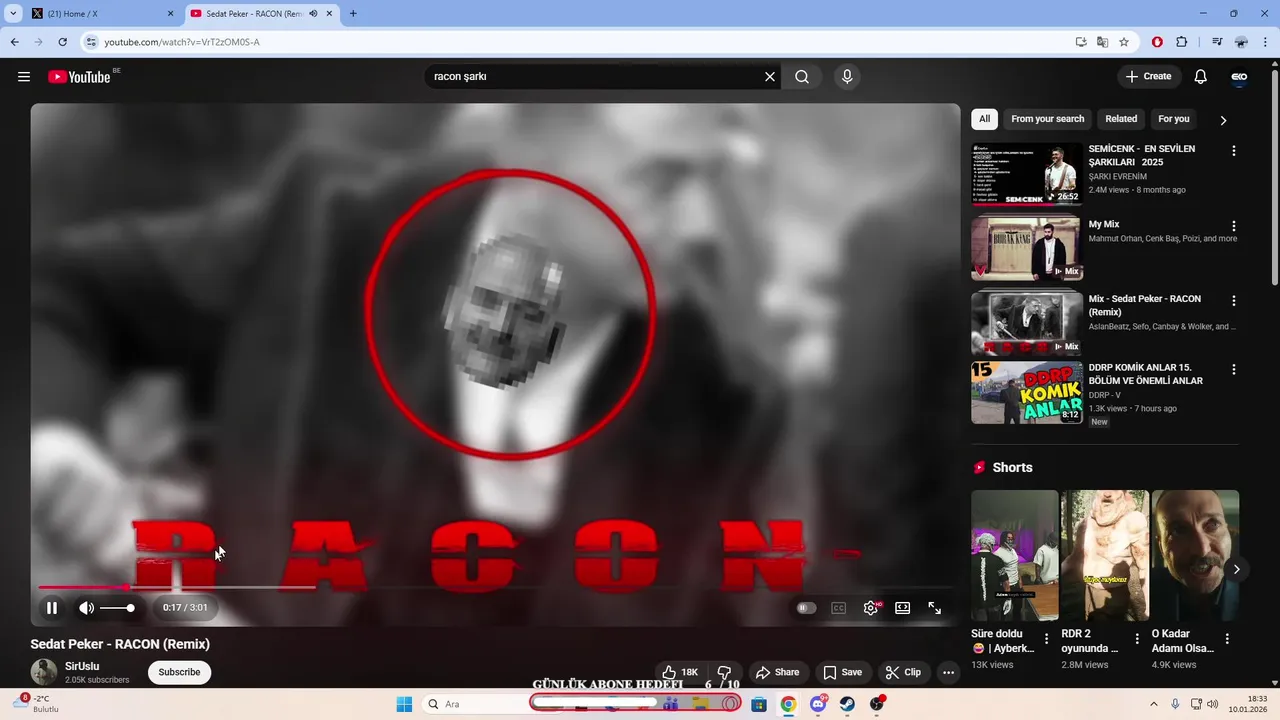Open the Süre doldu short options
Screen dimensions: 1280x720
click(x=1047, y=639)
